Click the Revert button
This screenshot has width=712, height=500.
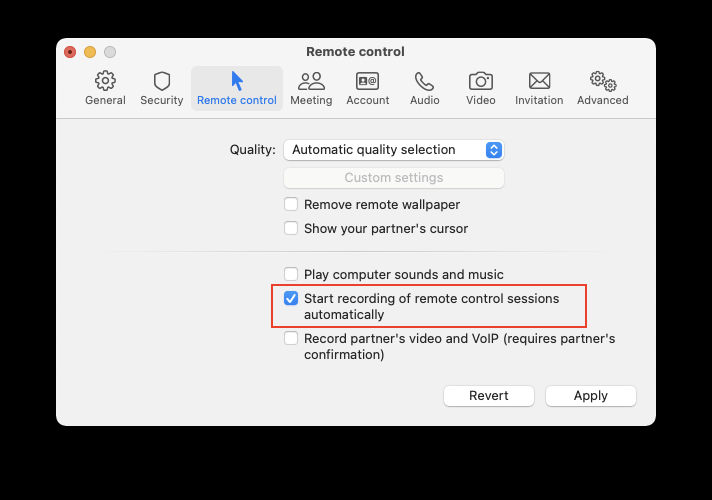click(489, 396)
